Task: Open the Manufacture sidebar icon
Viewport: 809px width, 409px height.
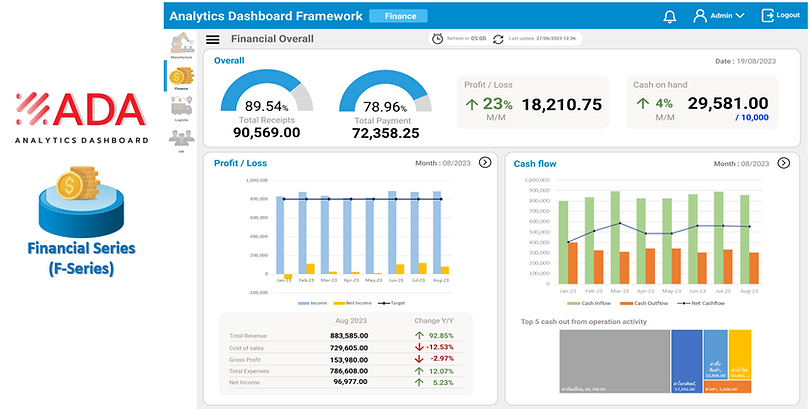Action: [182, 45]
